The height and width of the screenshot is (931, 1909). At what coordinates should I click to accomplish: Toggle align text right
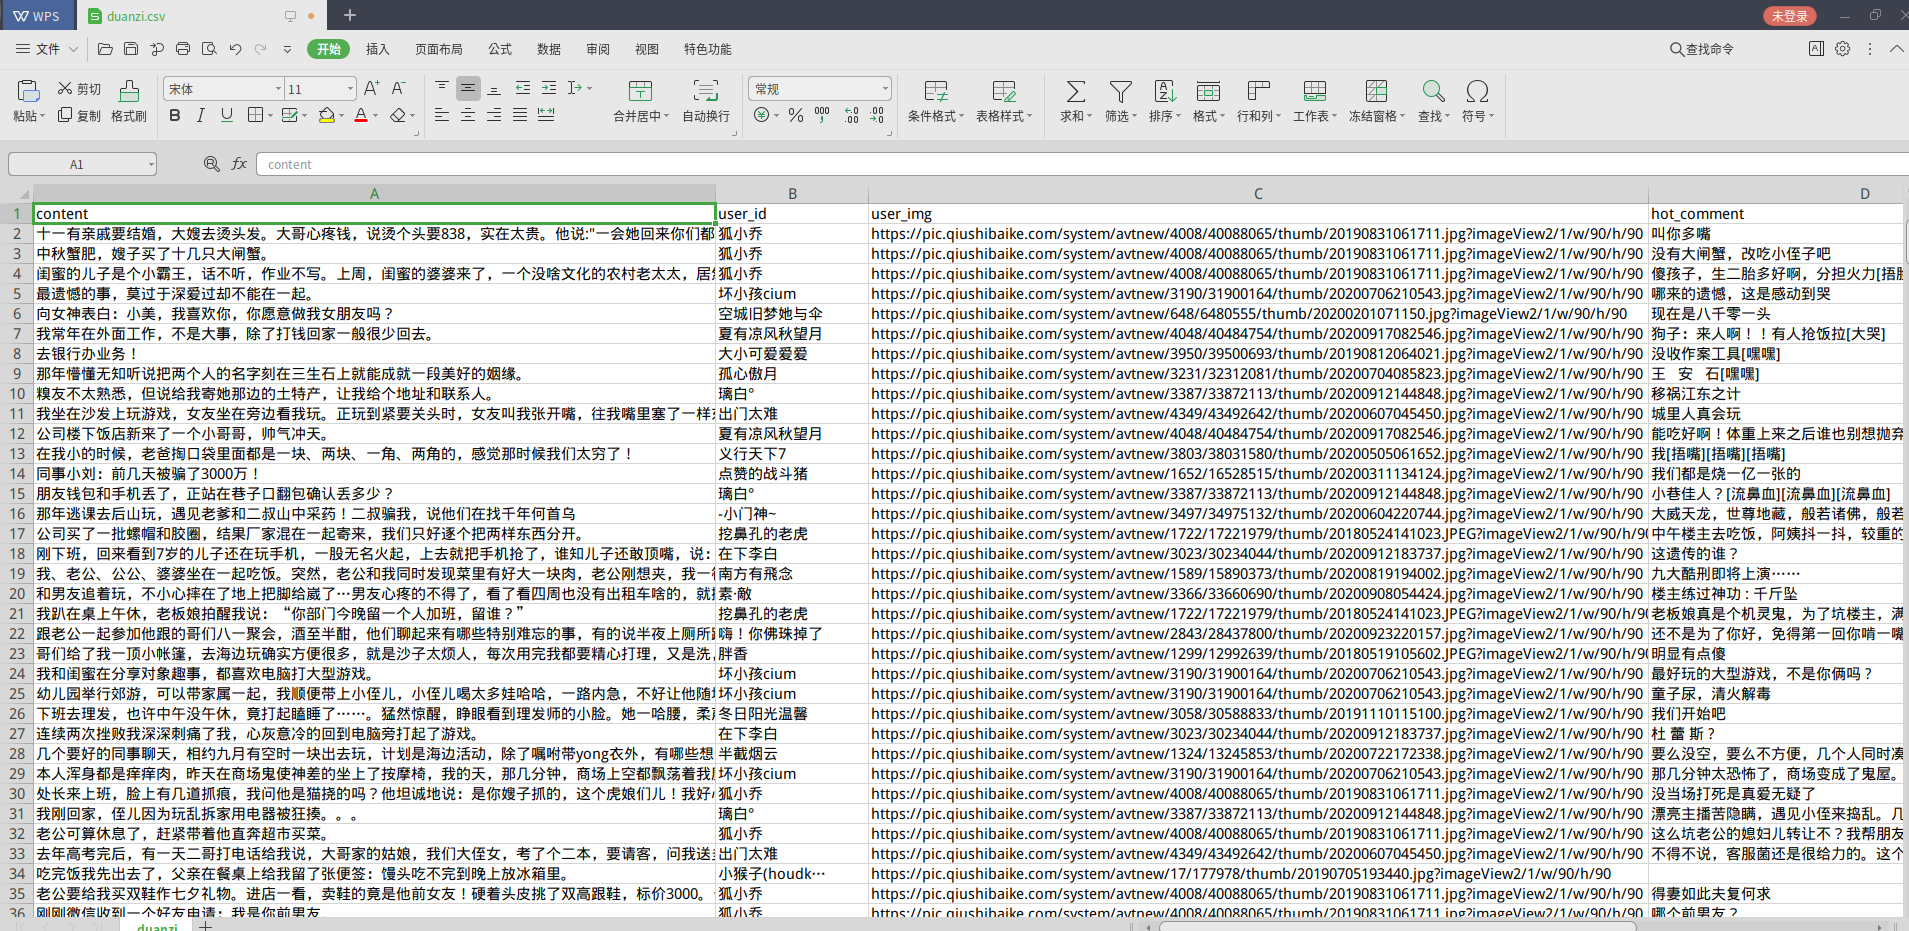tap(494, 116)
